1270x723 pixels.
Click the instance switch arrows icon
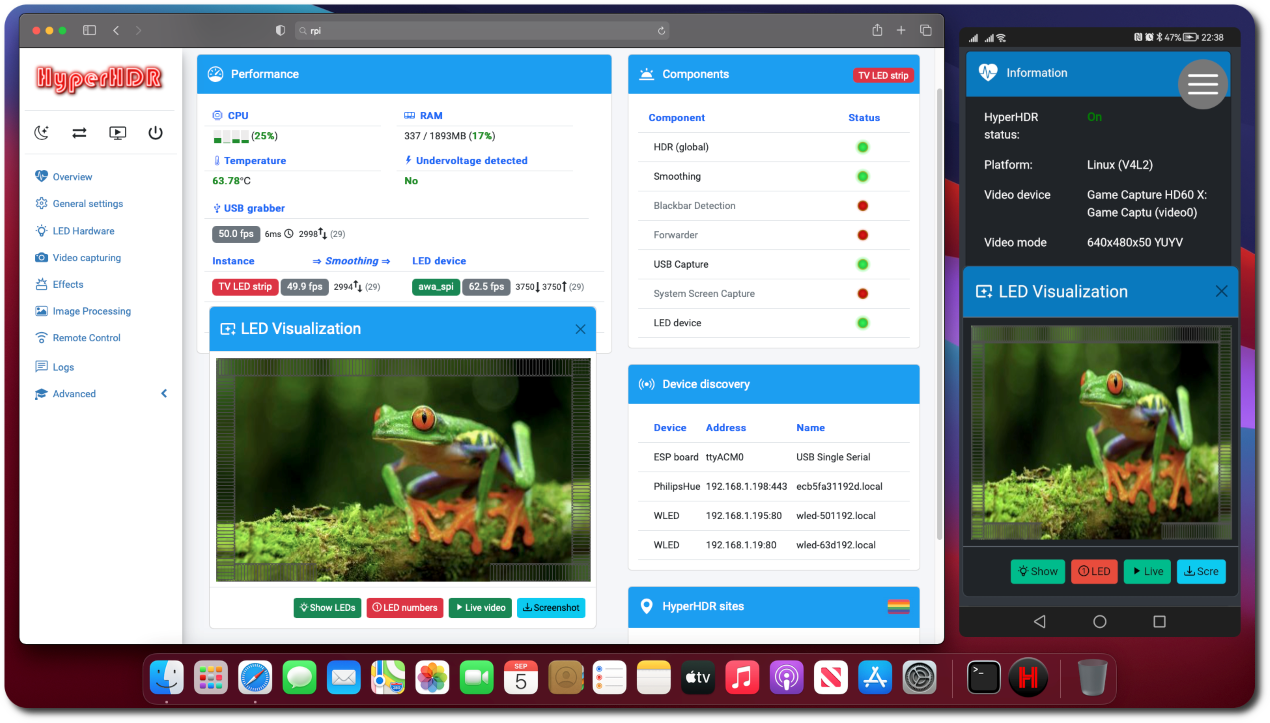[x=79, y=133]
